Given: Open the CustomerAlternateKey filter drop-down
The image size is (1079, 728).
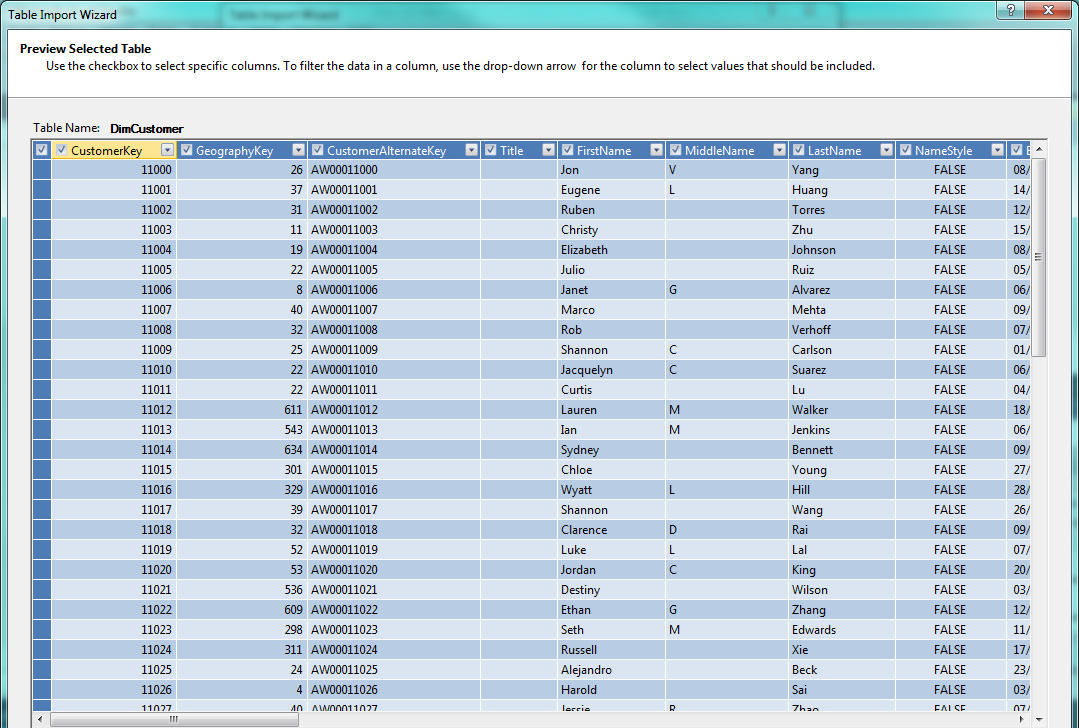Looking at the screenshot, I should click(x=471, y=150).
